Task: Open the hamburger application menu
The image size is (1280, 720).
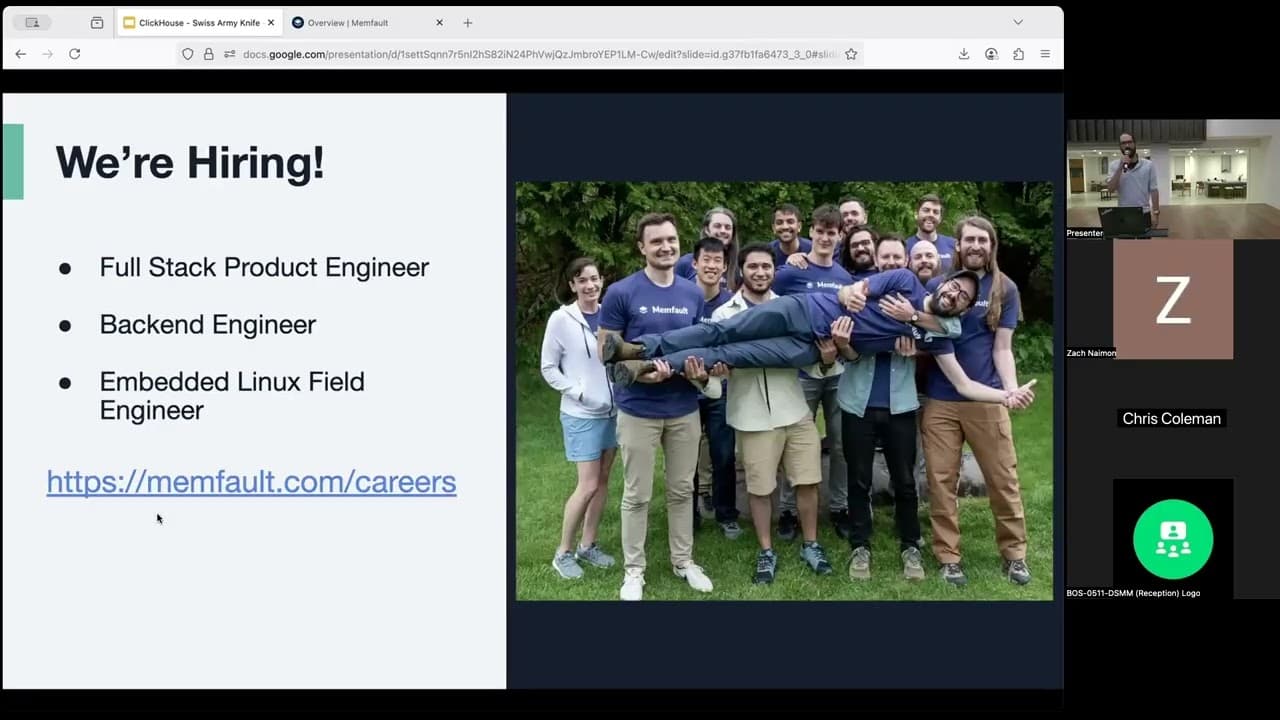Action: 1045,54
